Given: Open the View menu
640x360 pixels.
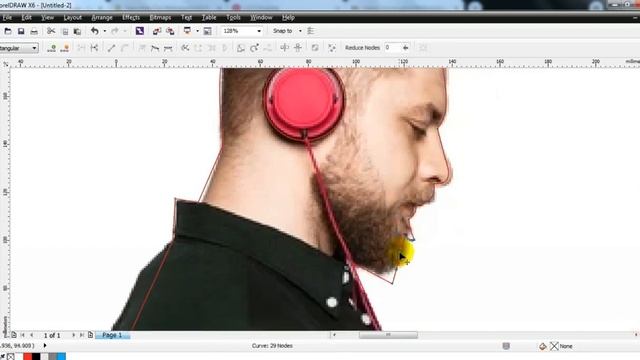Looking at the screenshot, I should (47, 18).
